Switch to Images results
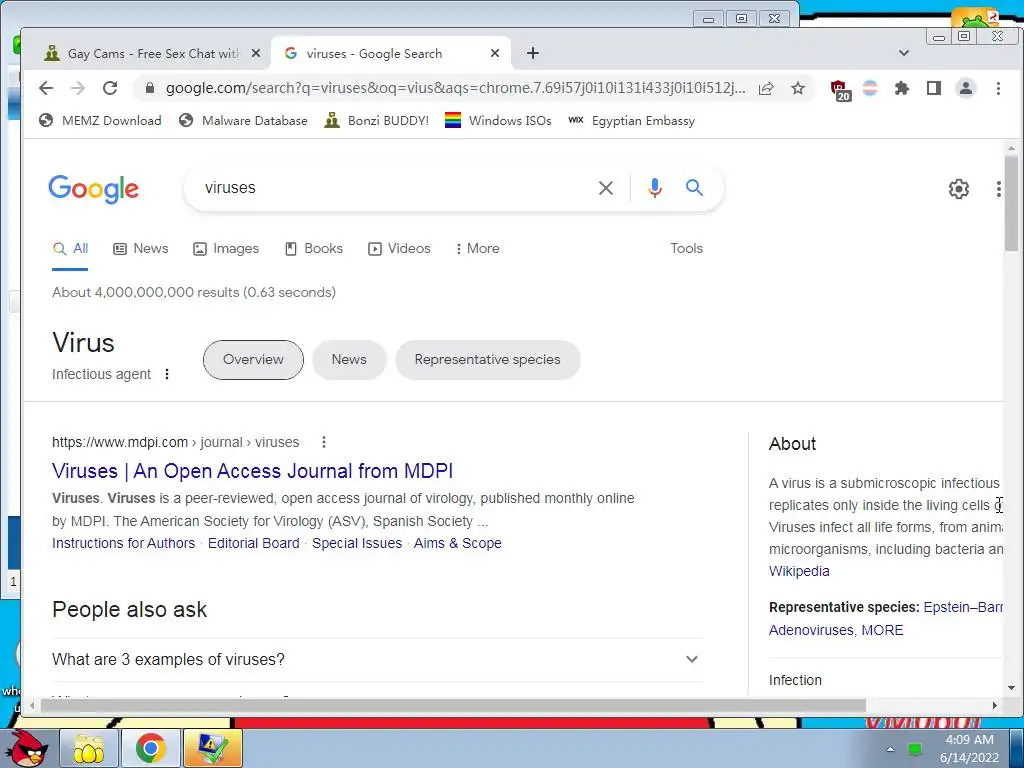The image size is (1024, 768). [226, 248]
